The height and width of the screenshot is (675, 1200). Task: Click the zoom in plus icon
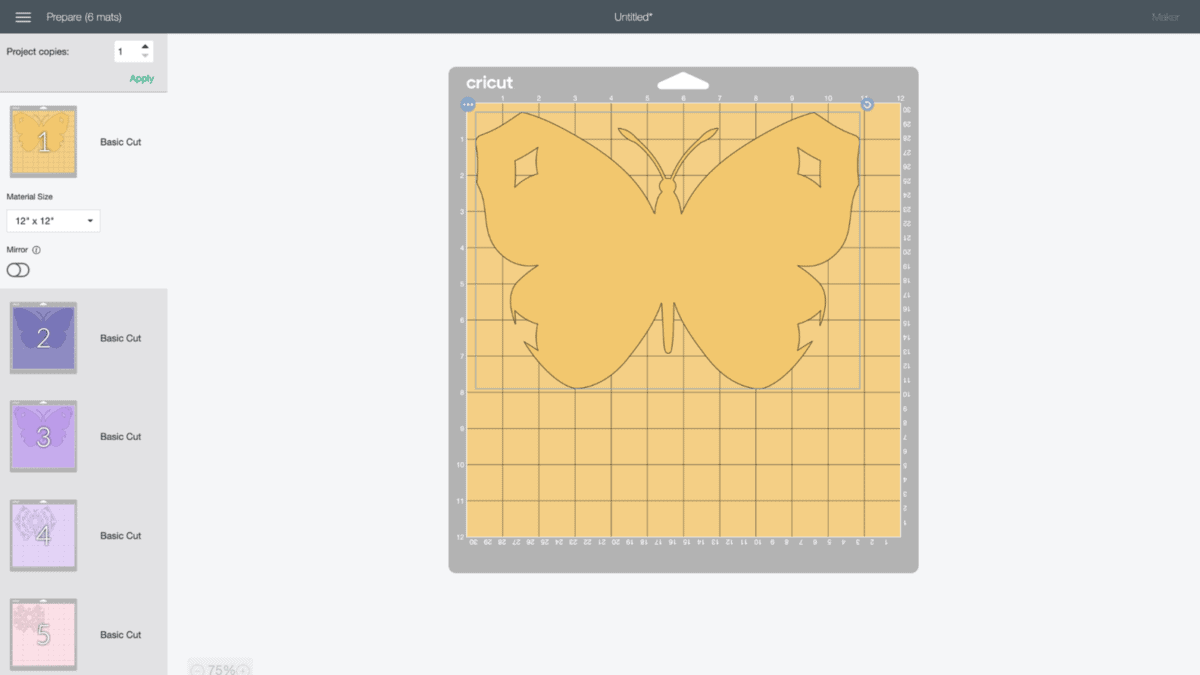[x=243, y=670]
